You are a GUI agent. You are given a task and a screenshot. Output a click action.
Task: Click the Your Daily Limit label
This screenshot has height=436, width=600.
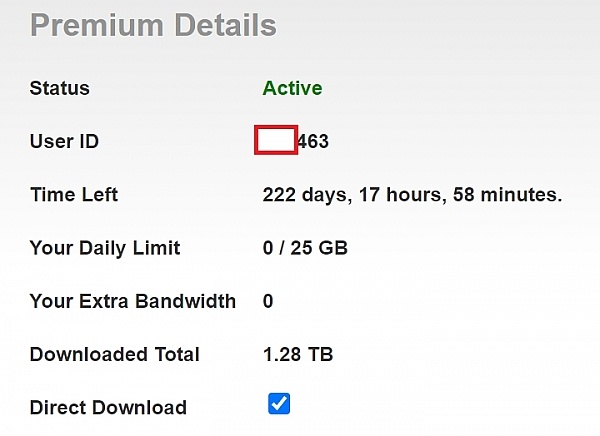point(105,248)
